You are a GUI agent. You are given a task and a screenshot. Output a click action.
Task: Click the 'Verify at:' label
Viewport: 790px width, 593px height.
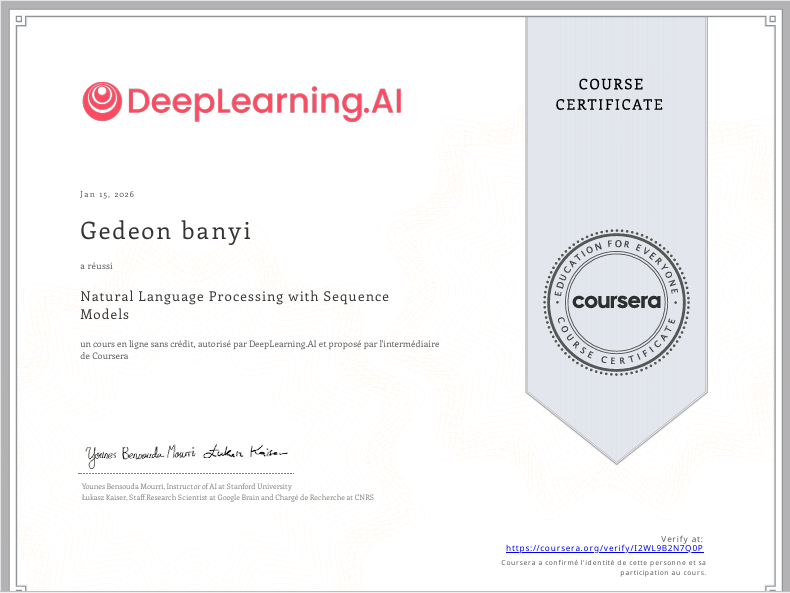[x=682, y=539]
